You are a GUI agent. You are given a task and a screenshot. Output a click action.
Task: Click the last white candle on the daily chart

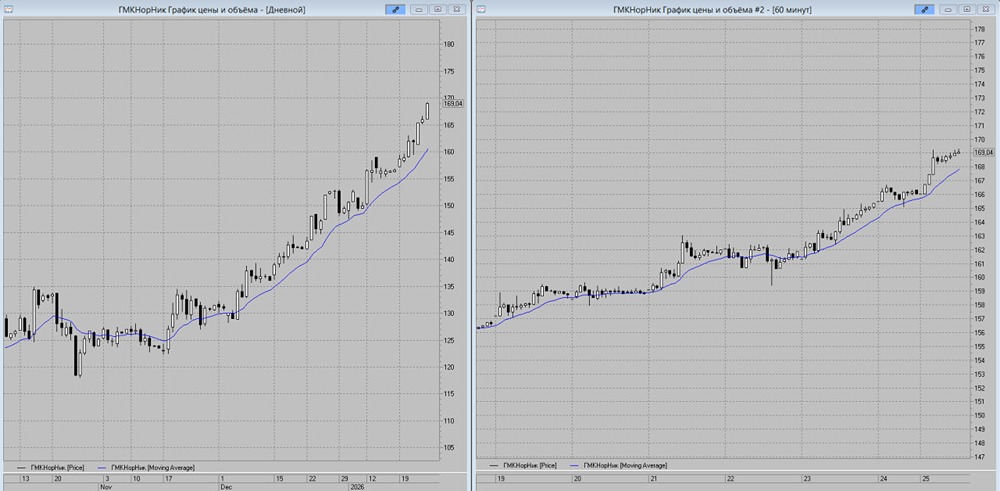point(427,110)
